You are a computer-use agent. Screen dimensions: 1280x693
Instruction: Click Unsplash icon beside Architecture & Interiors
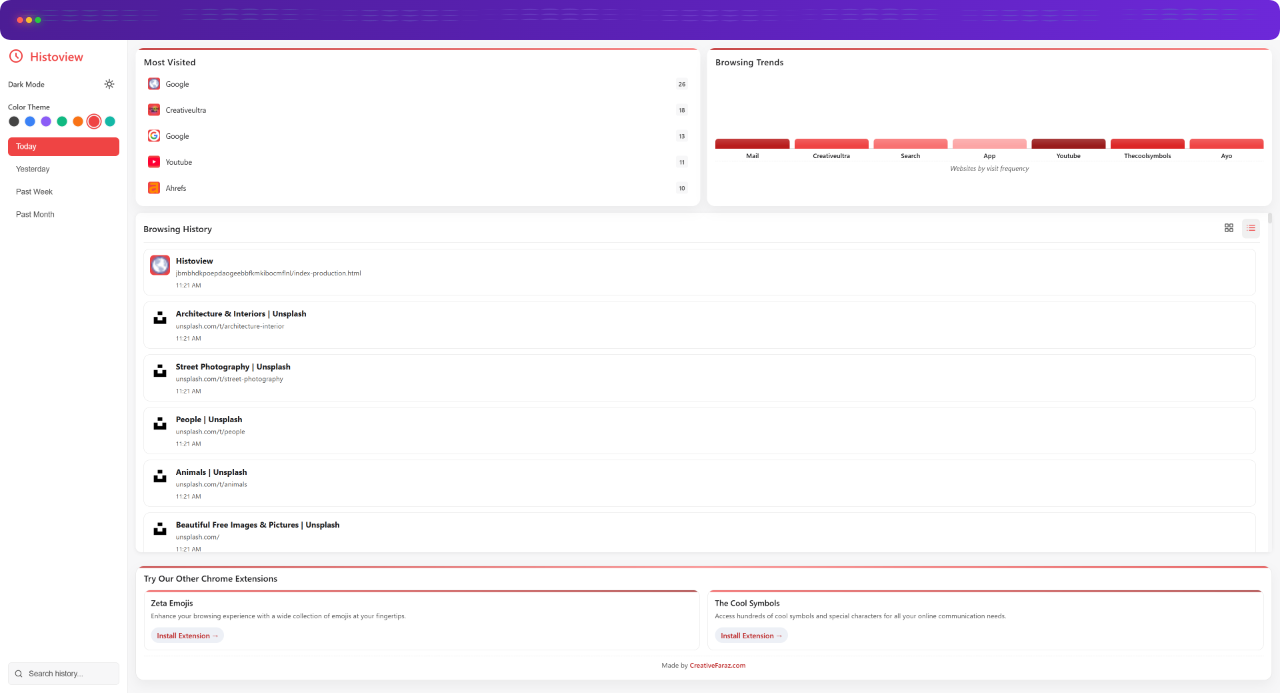(160, 318)
